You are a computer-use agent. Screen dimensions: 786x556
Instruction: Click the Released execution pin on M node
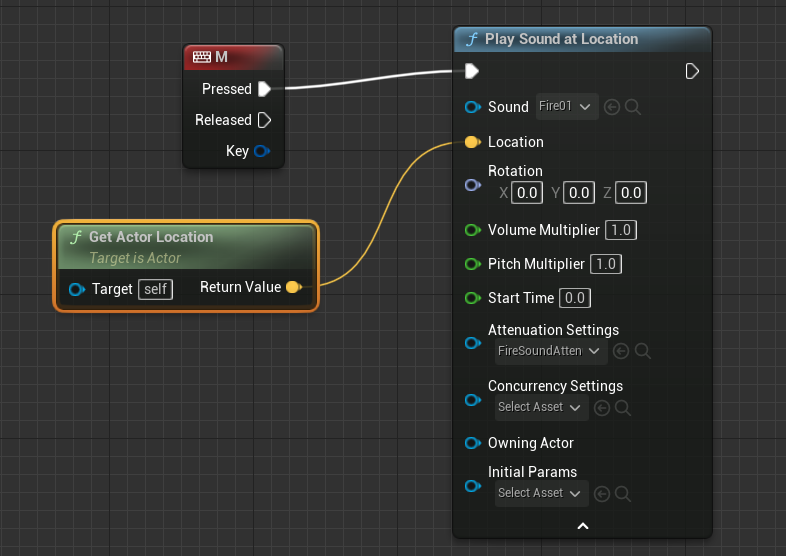coord(264,120)
